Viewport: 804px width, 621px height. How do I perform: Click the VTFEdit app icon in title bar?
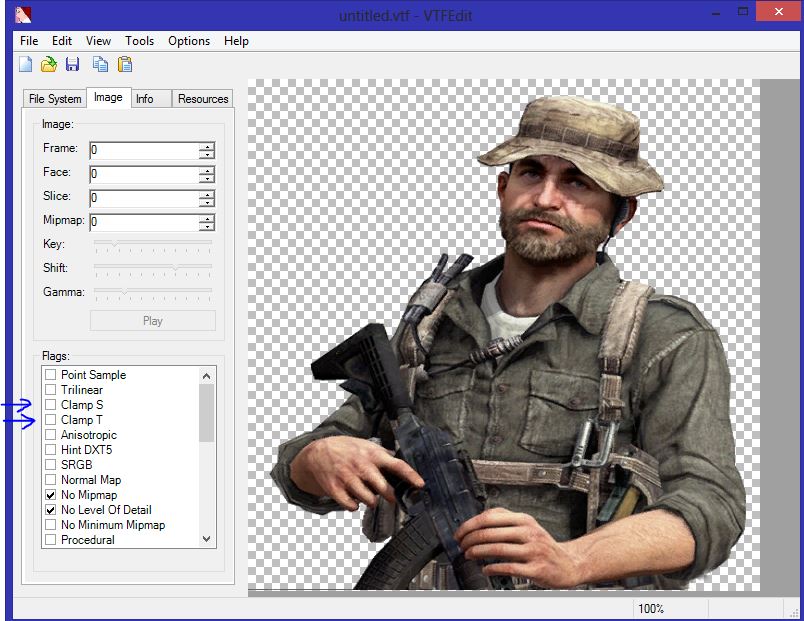(24, 14)
